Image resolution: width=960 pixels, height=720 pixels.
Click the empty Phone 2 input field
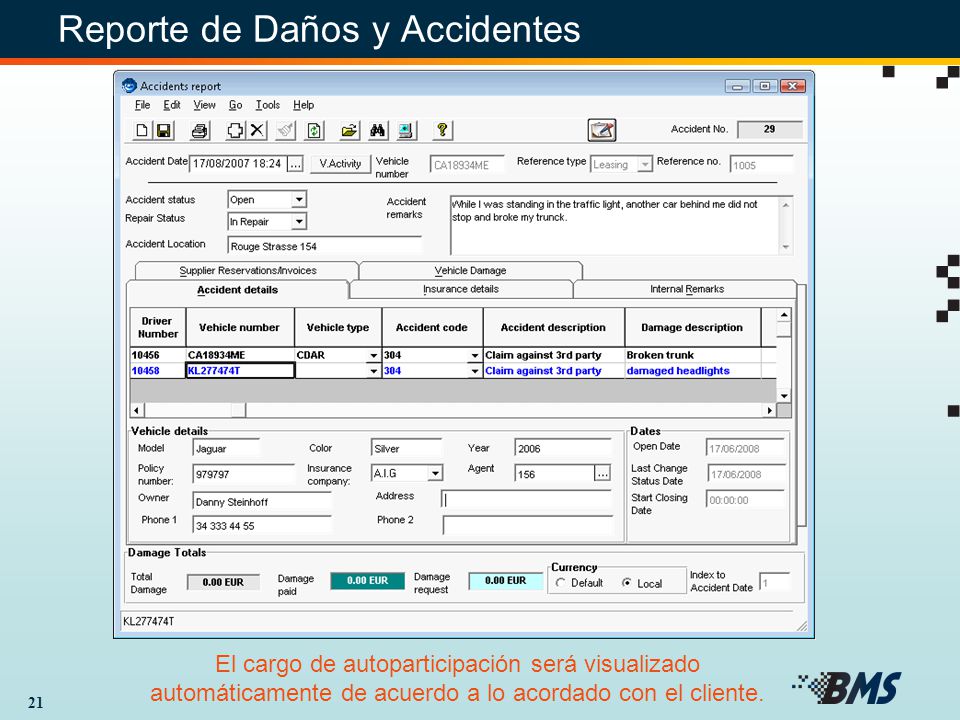527,525
